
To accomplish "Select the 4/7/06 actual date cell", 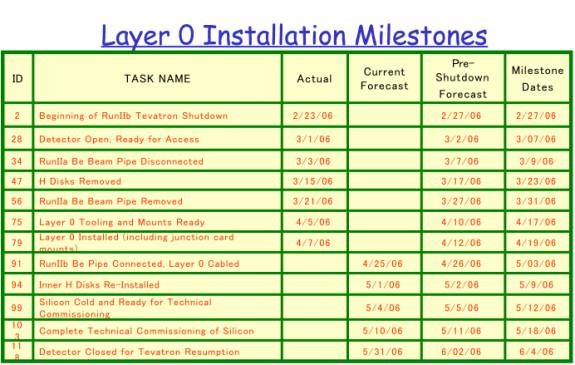I will click(315, 242).
